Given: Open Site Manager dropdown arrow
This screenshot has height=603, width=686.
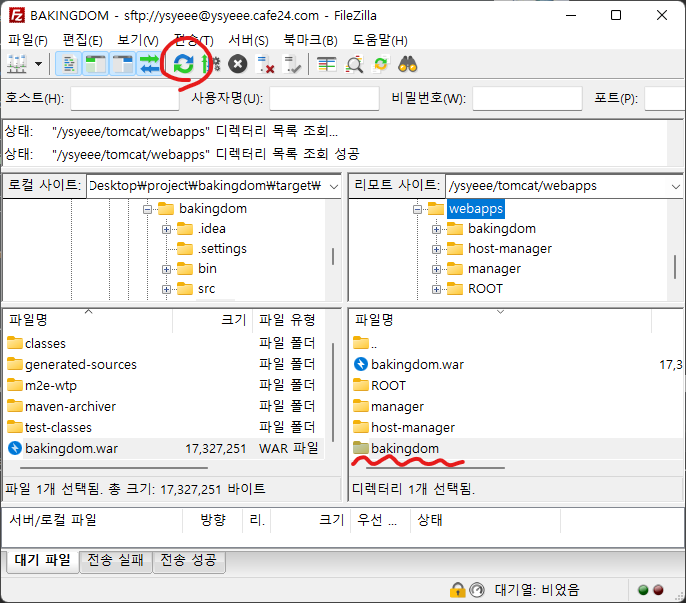Looking at the screenshot, I should click(x=38, y=64).
